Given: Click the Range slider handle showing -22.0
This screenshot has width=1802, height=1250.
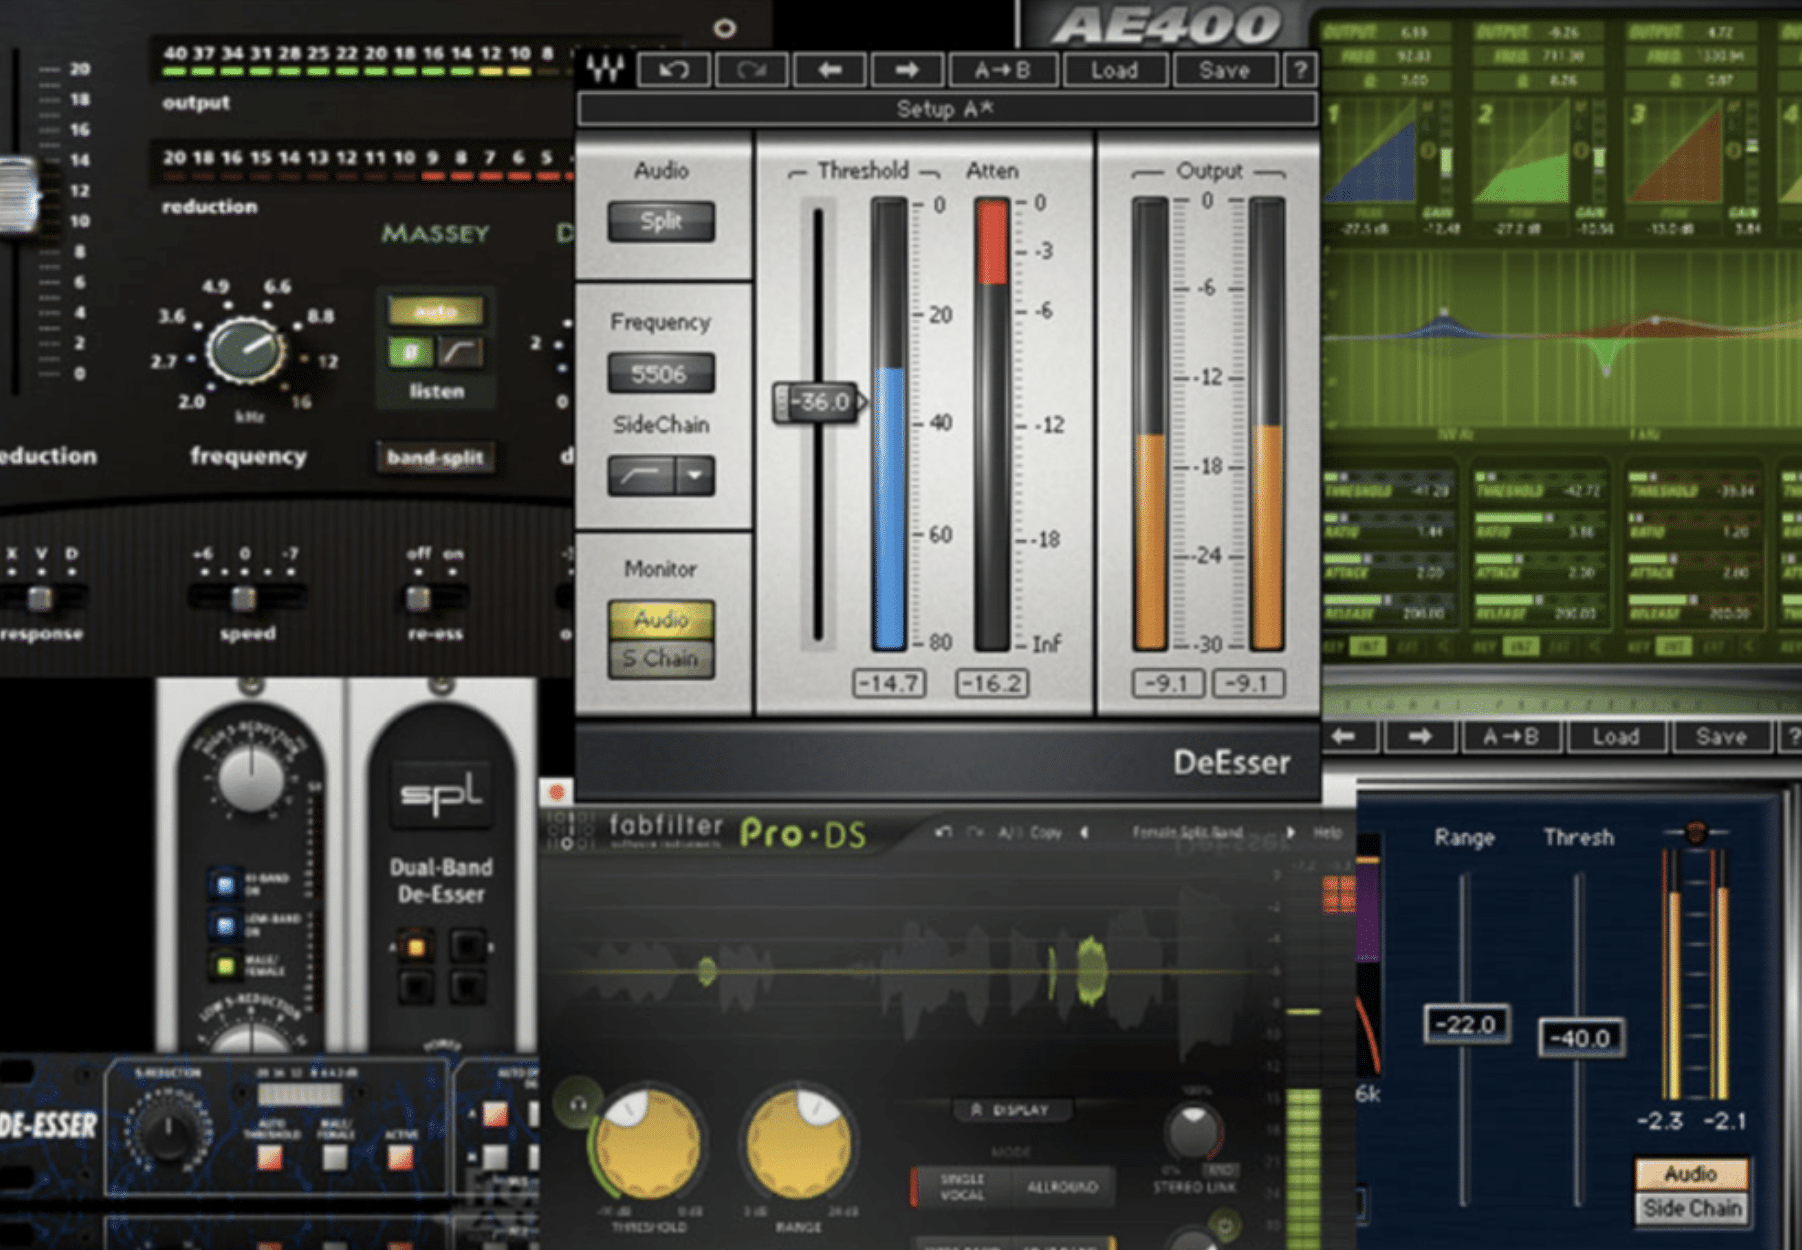Looking at the screenshot, I should tap(1466, 1024).
